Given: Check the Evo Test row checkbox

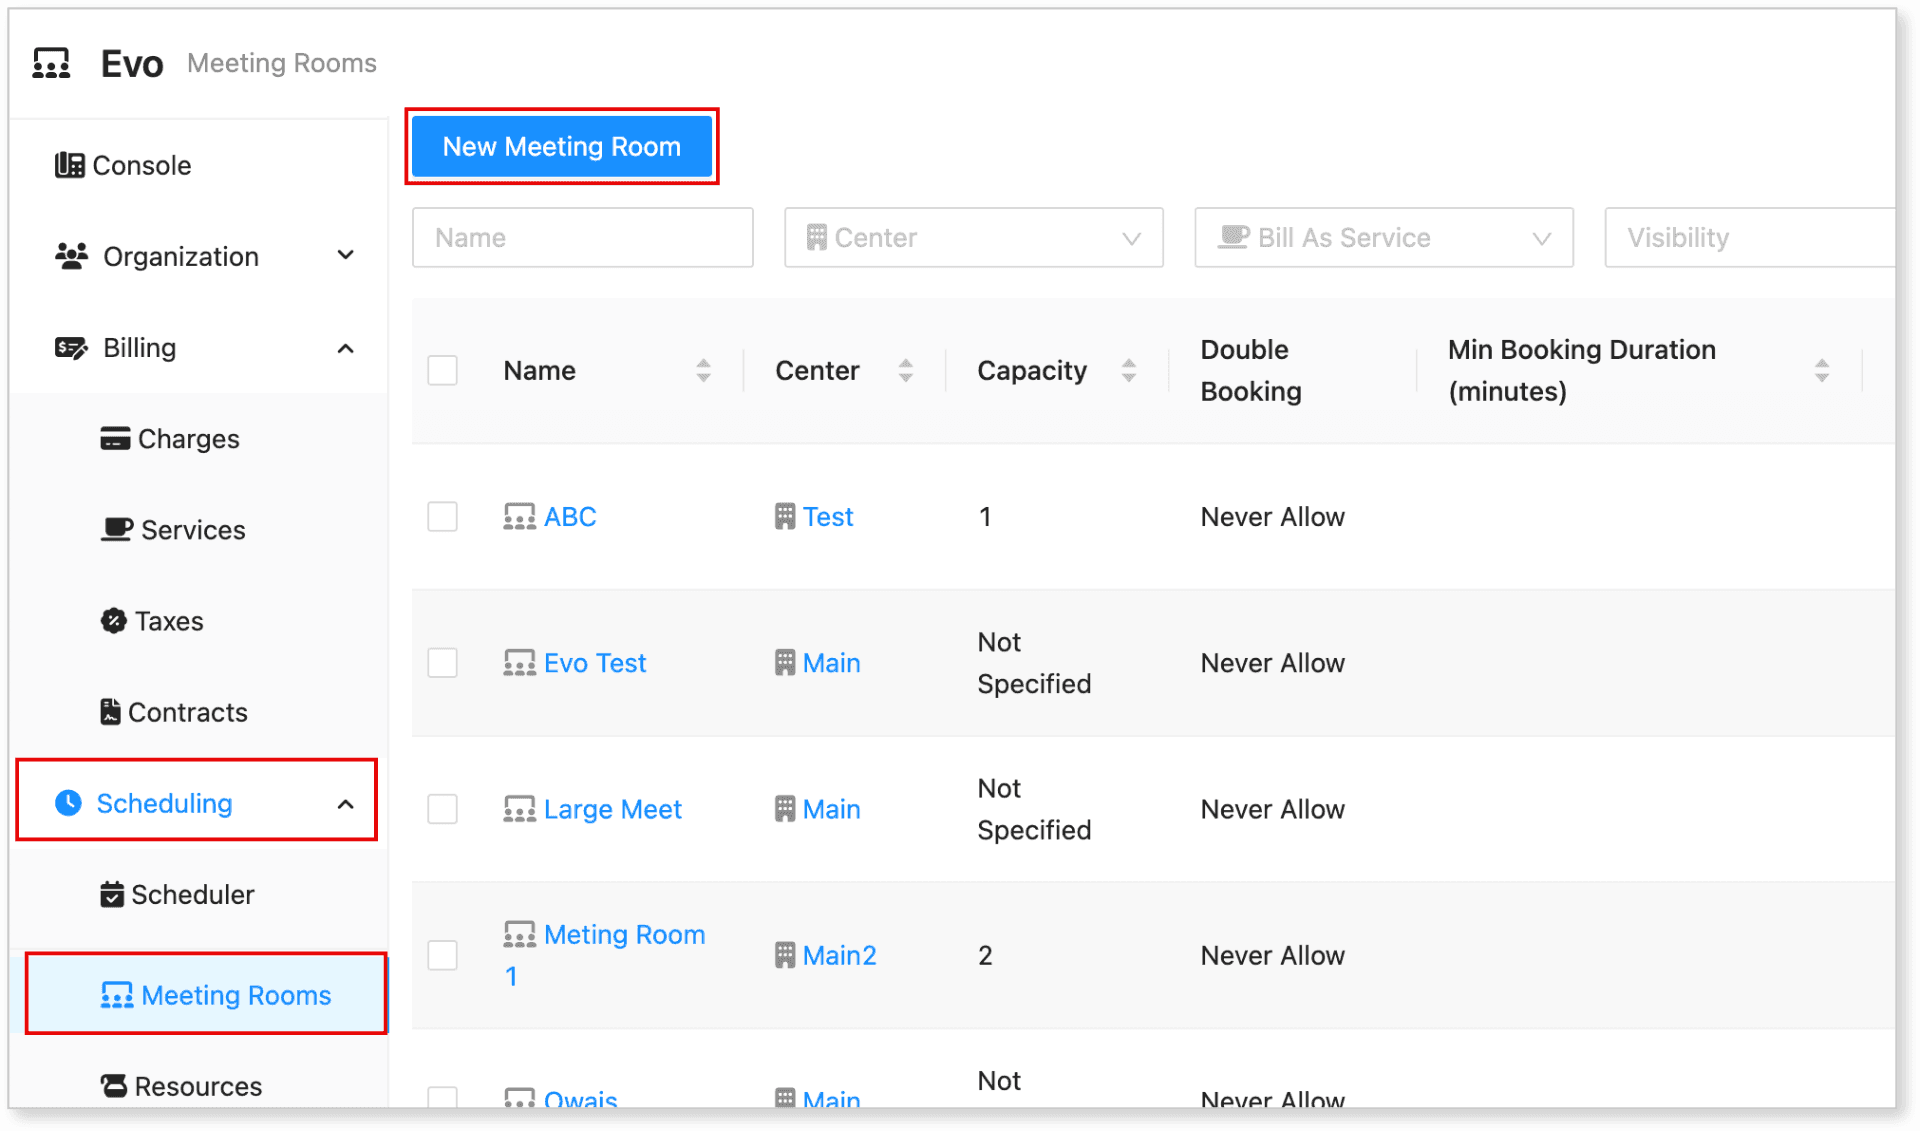Looking at the screenshot, I should [442, 663].
